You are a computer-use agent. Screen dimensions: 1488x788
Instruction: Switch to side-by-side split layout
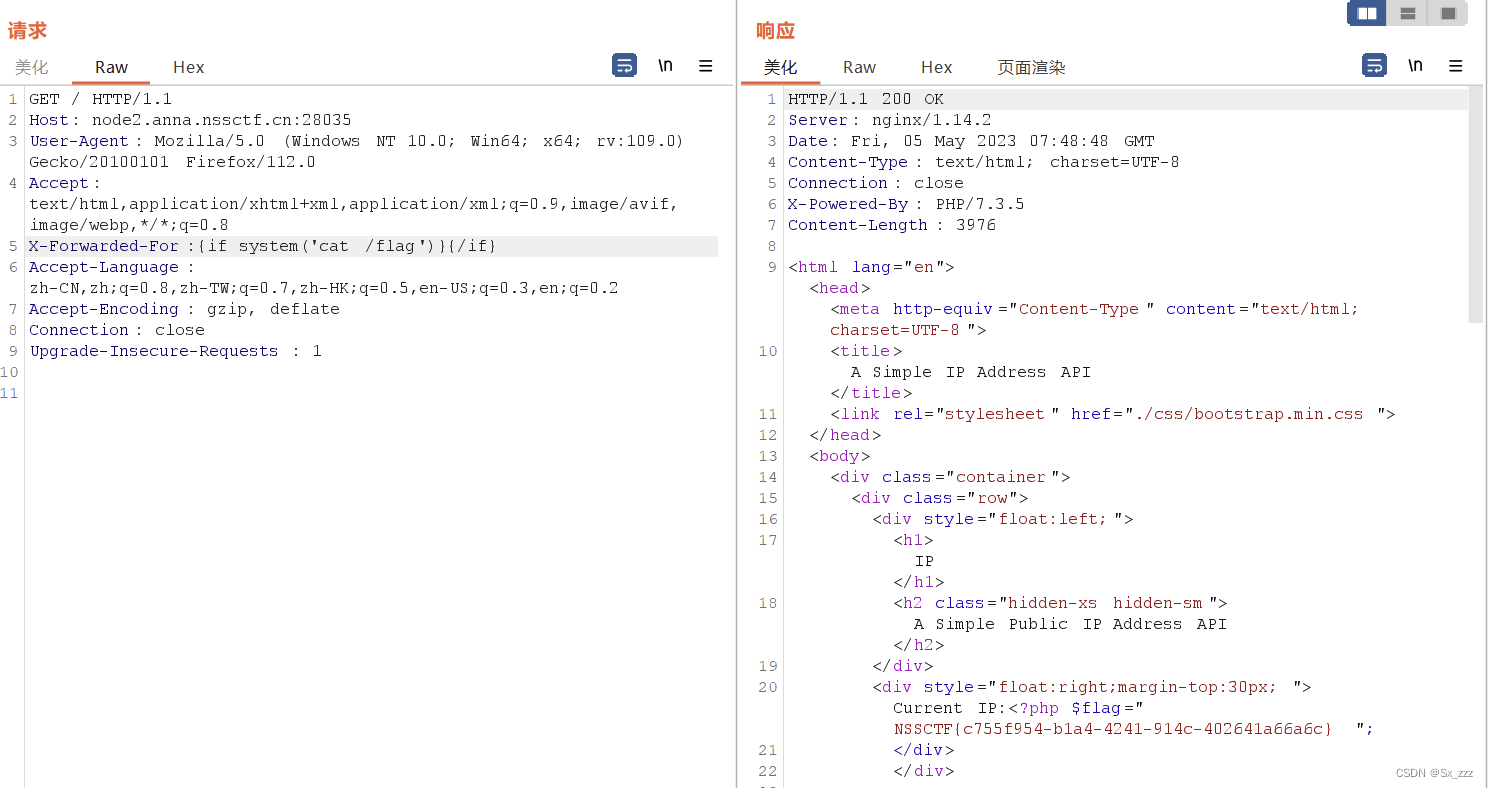tap(1367, 13)
